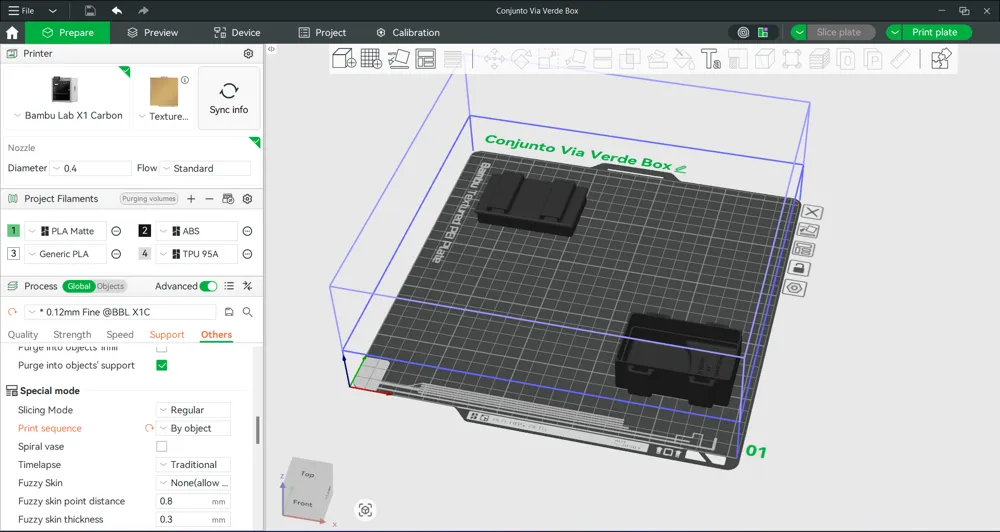Viewport: 1000px width, 532px height.
Task: Switch to the Device tab
Action: point(237,33)
